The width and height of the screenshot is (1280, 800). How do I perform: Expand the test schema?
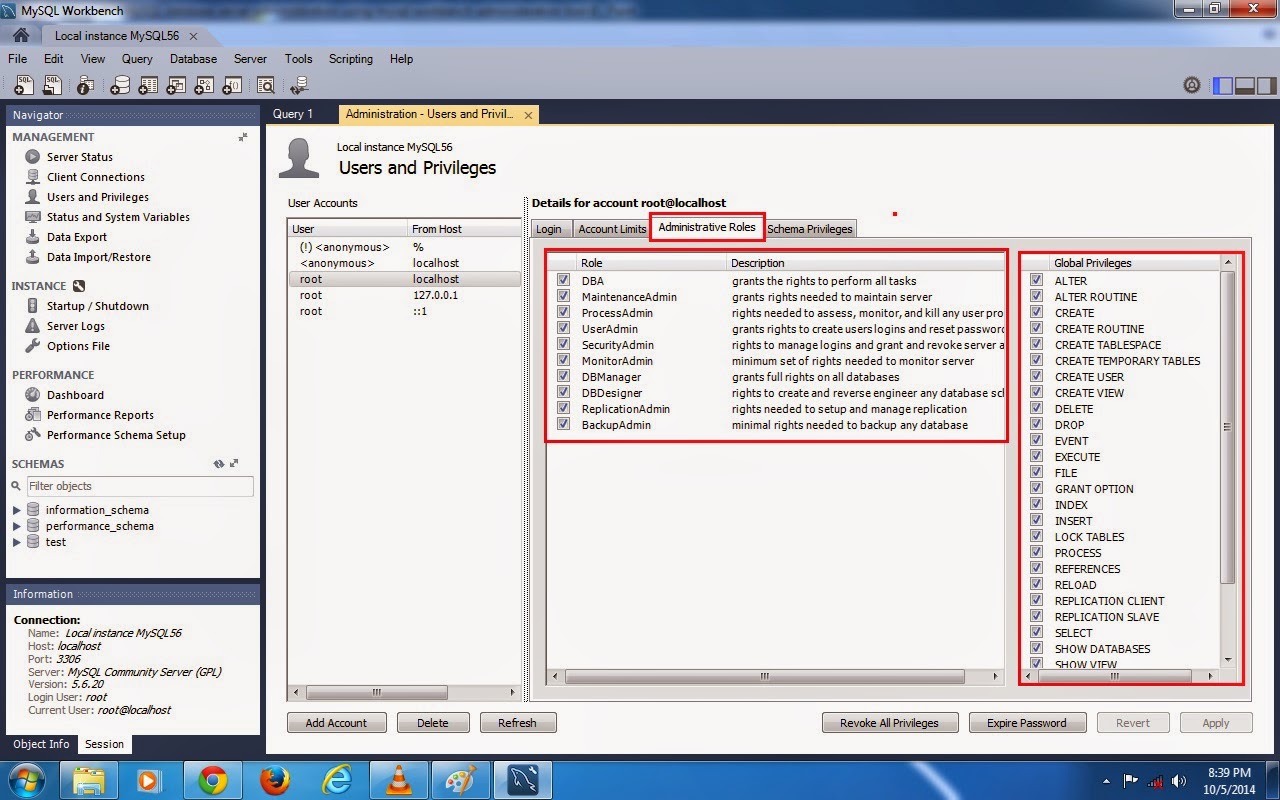pos(17,542)
